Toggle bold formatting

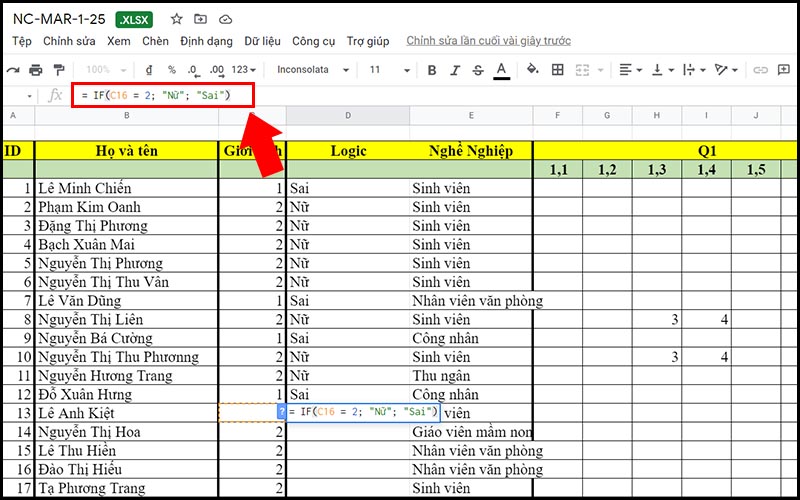point(432,70)
